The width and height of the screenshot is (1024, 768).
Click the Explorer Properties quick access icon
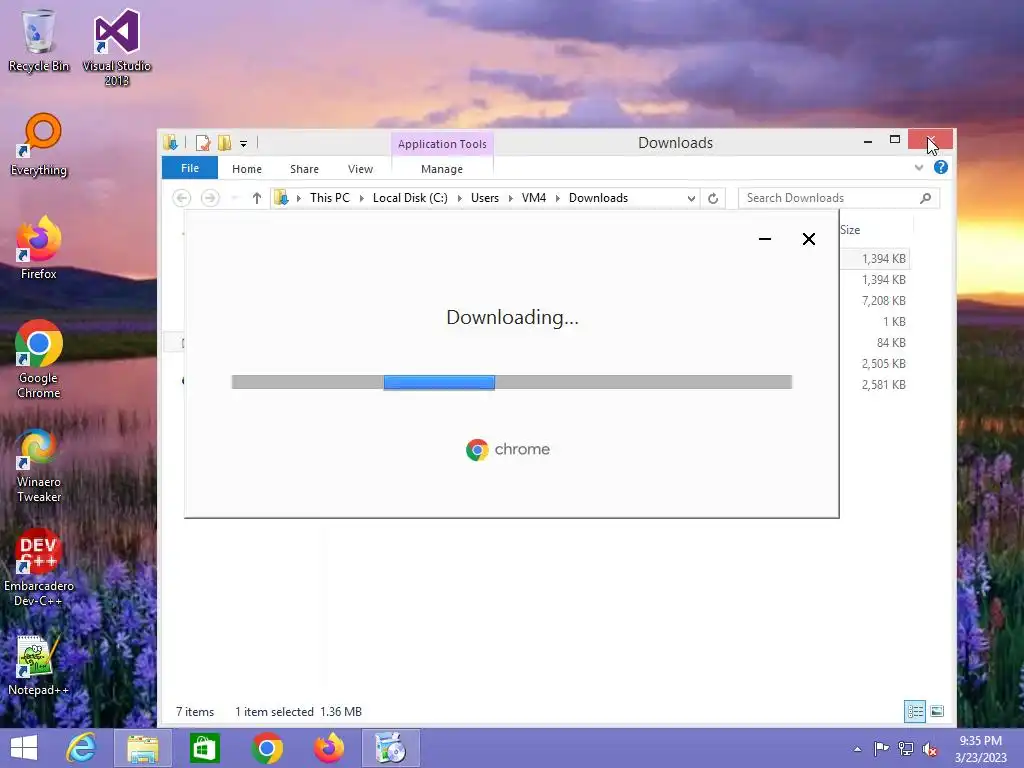pyautogui.click(x=203, y=142)
